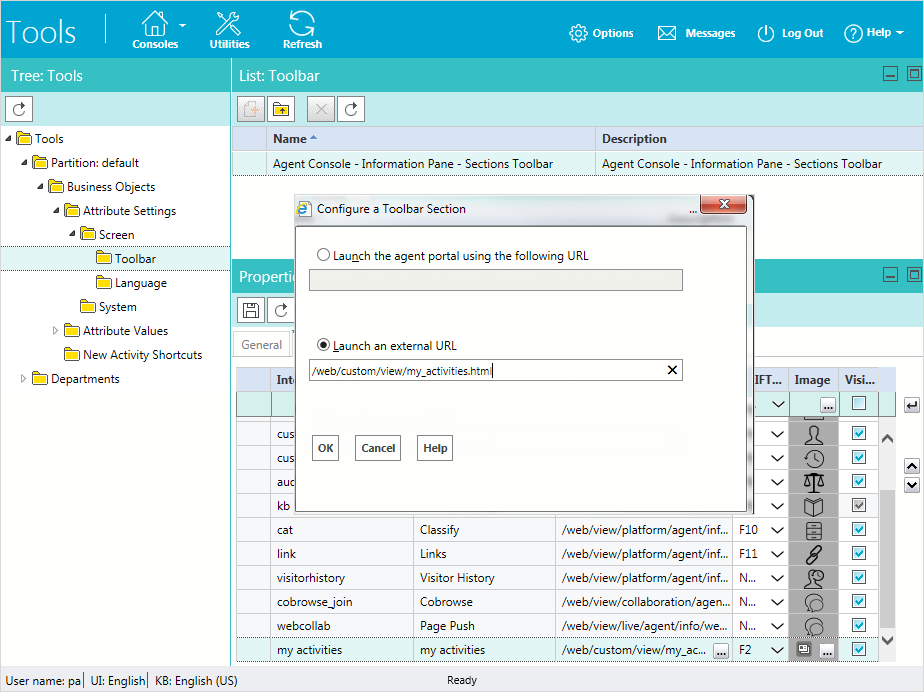
Task: Click the folder-up icon in List toolbar
Action: 281,109
